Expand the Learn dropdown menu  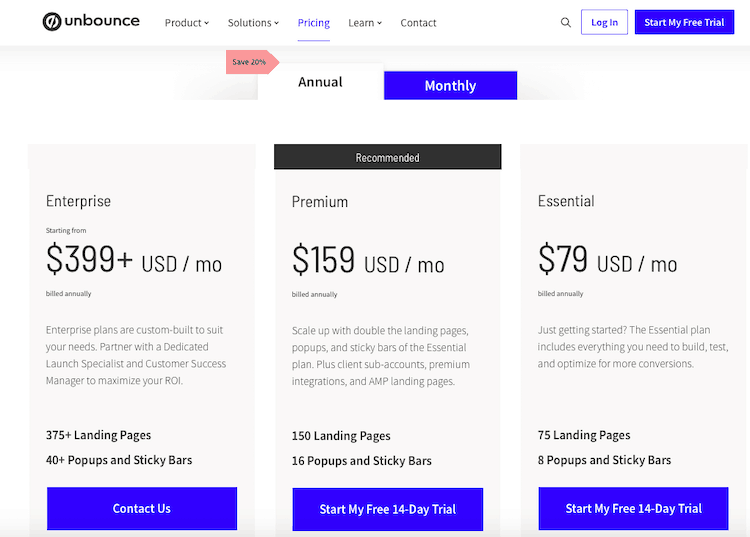pyautogui.click(x=365, y=23)
